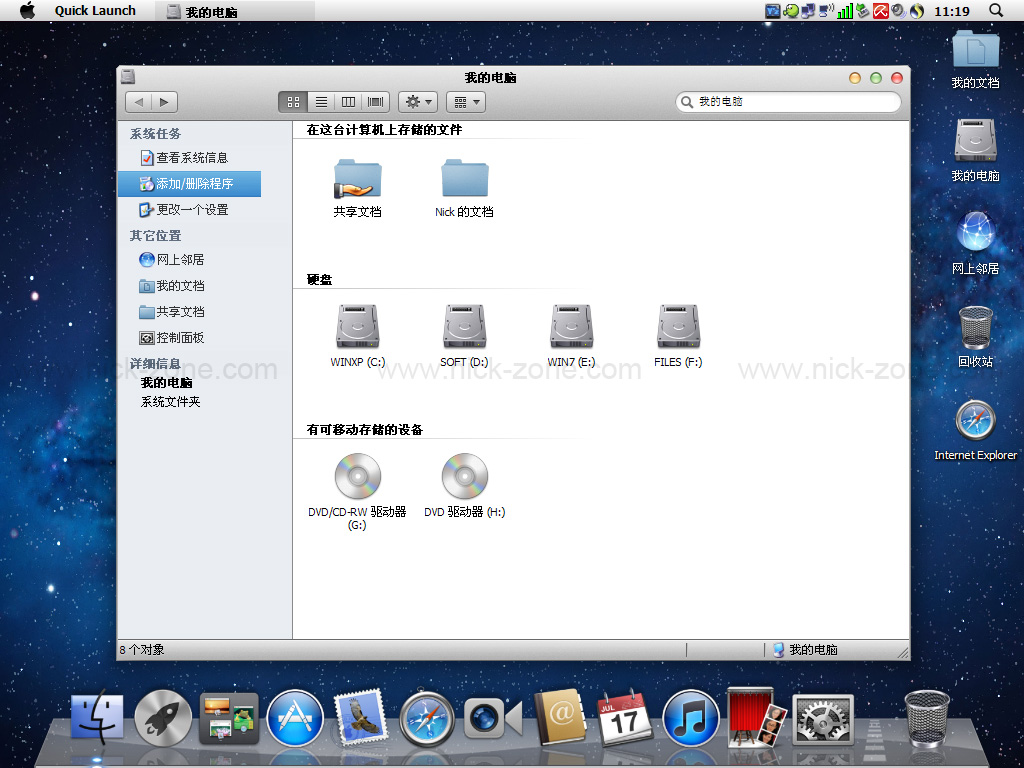Open the arrange-by grid dropdown

coord(466,102)
